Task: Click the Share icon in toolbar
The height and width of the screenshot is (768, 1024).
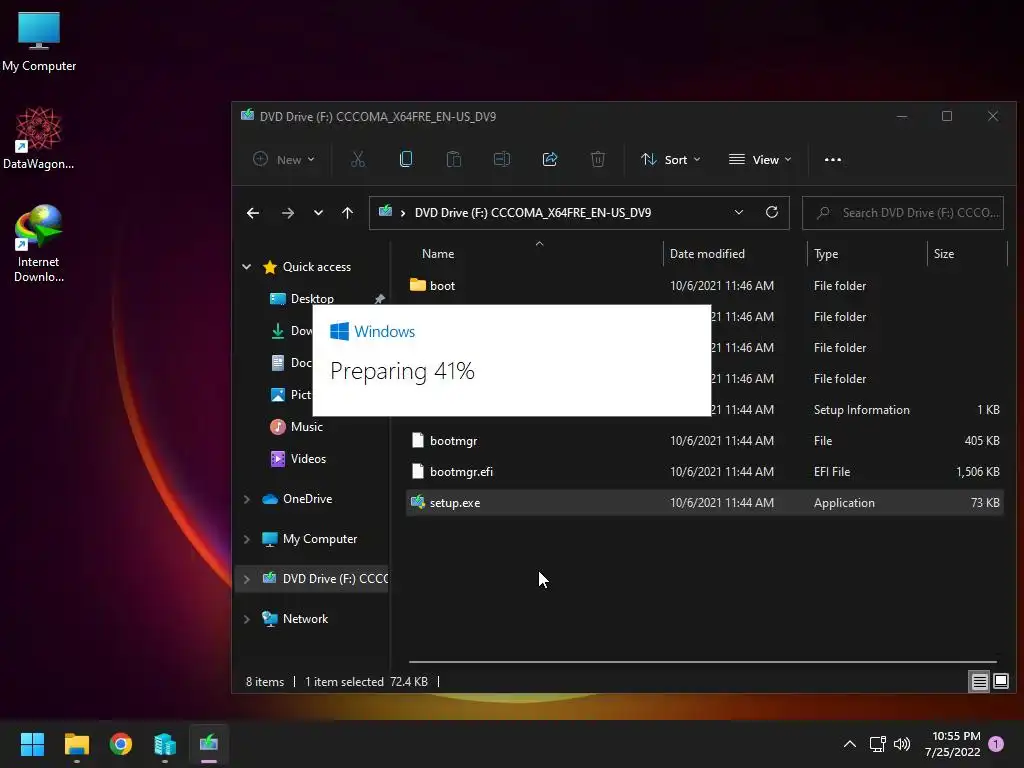Action: coord(550,159)
